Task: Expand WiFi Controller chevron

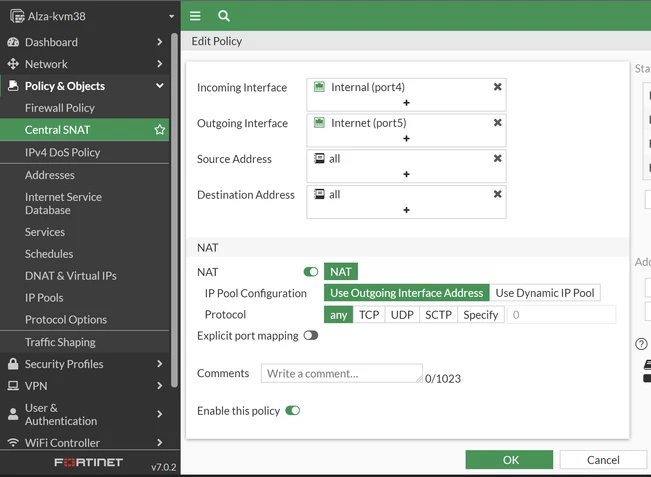Action: [159, 443]
